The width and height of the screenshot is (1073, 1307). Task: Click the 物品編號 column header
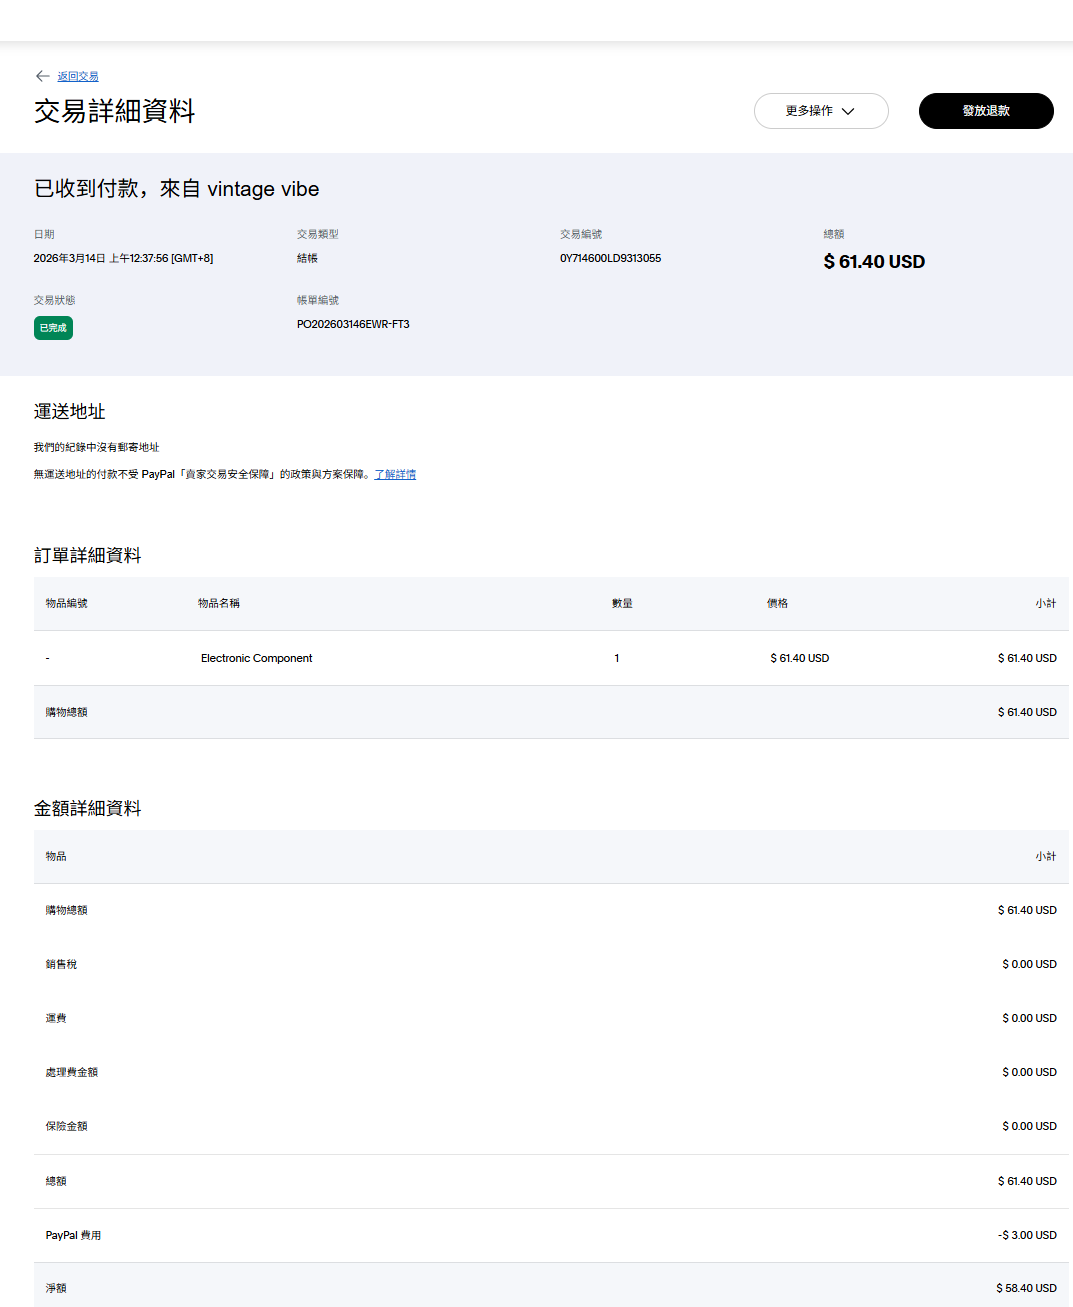[67, 603]
